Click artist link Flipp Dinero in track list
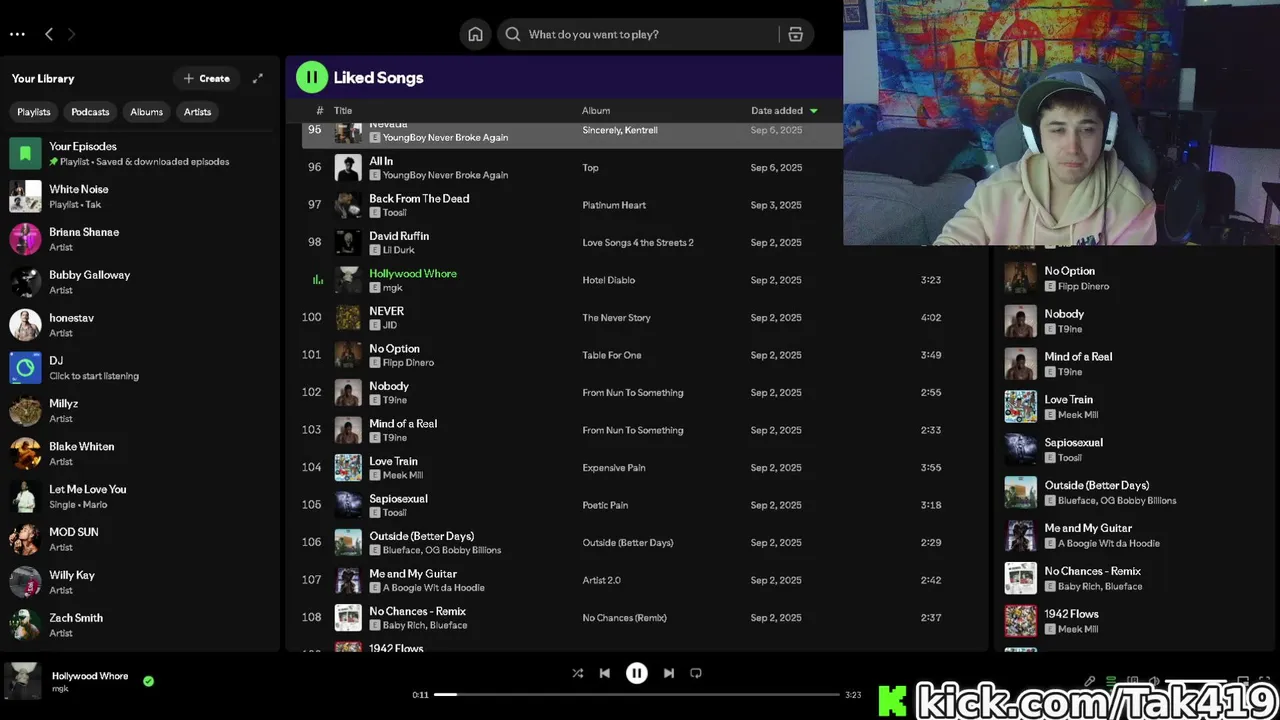The height and width of the screenshot is (720, 1280). point(408,363)
